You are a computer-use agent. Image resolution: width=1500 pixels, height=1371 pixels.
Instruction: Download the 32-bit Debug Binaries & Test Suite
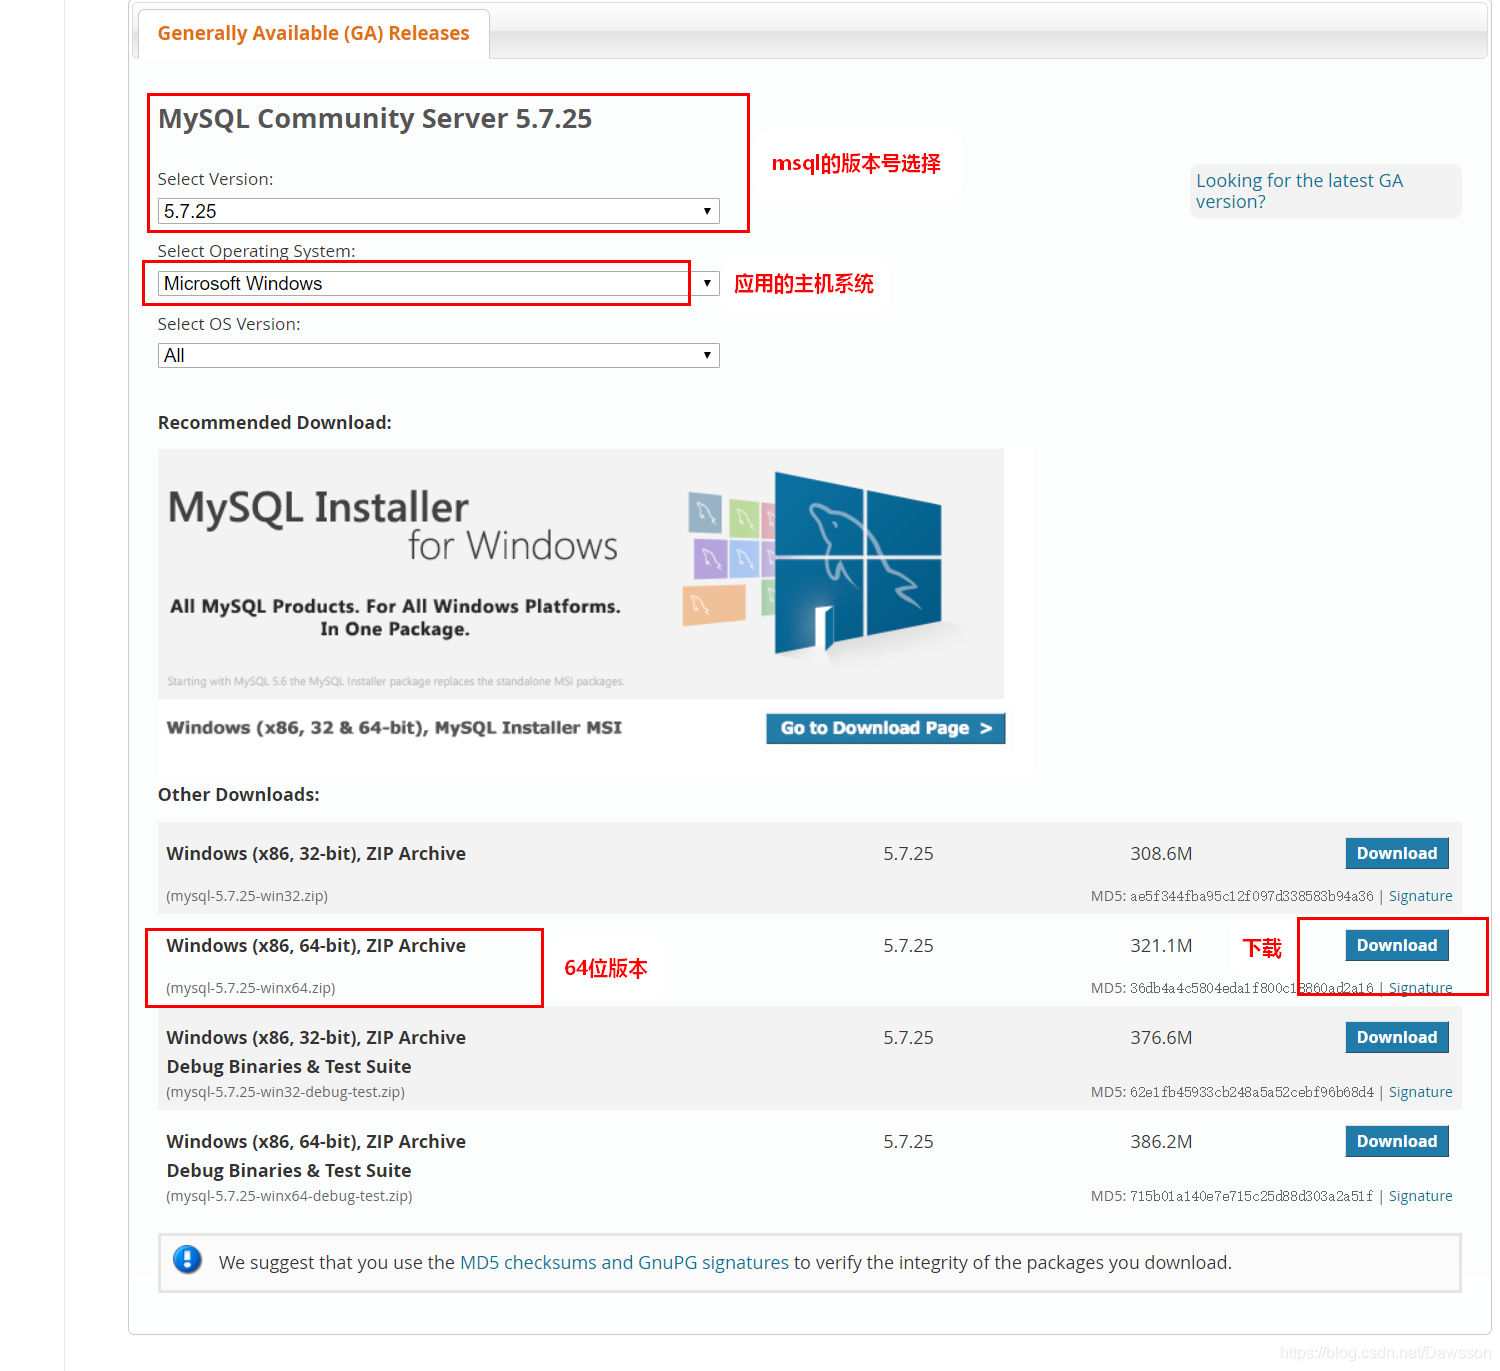pyautogui.click(x=1396, y=1037)
